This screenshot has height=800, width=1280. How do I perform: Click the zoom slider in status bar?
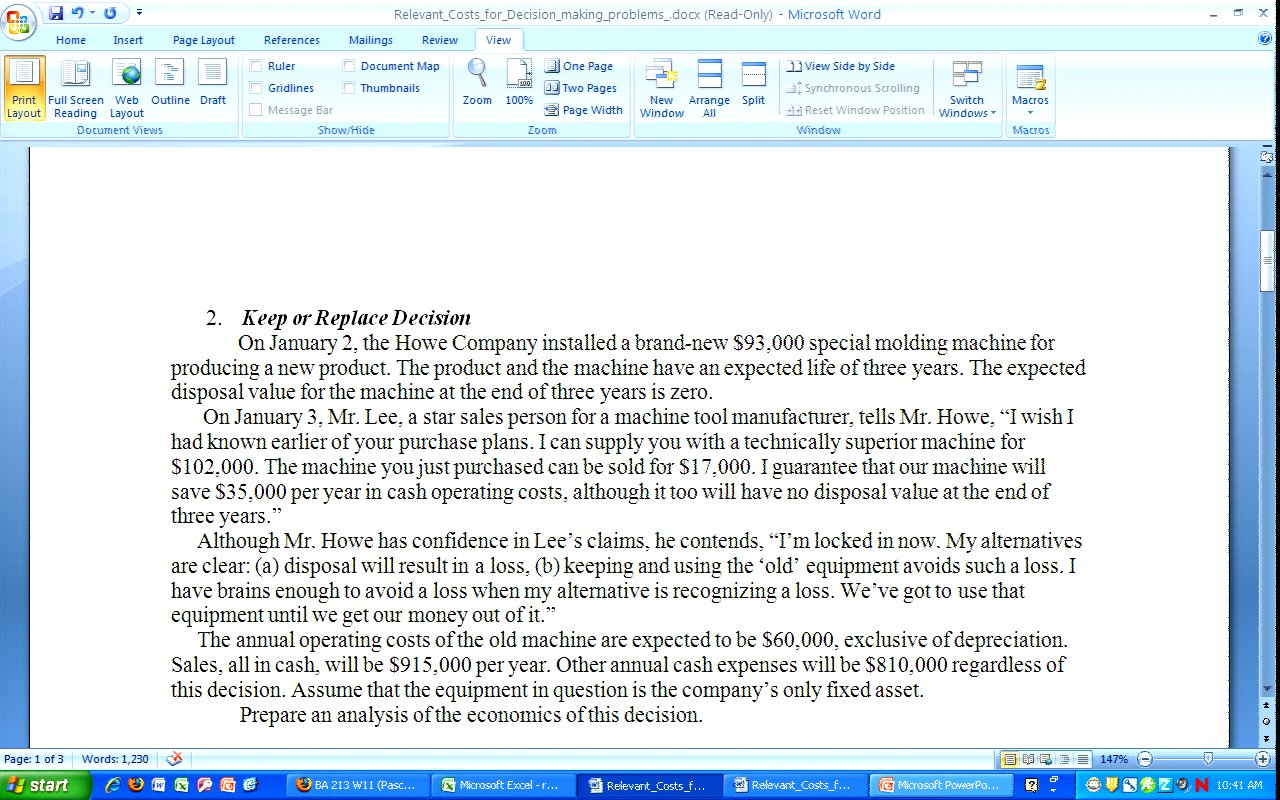[x=1208, y=759]
